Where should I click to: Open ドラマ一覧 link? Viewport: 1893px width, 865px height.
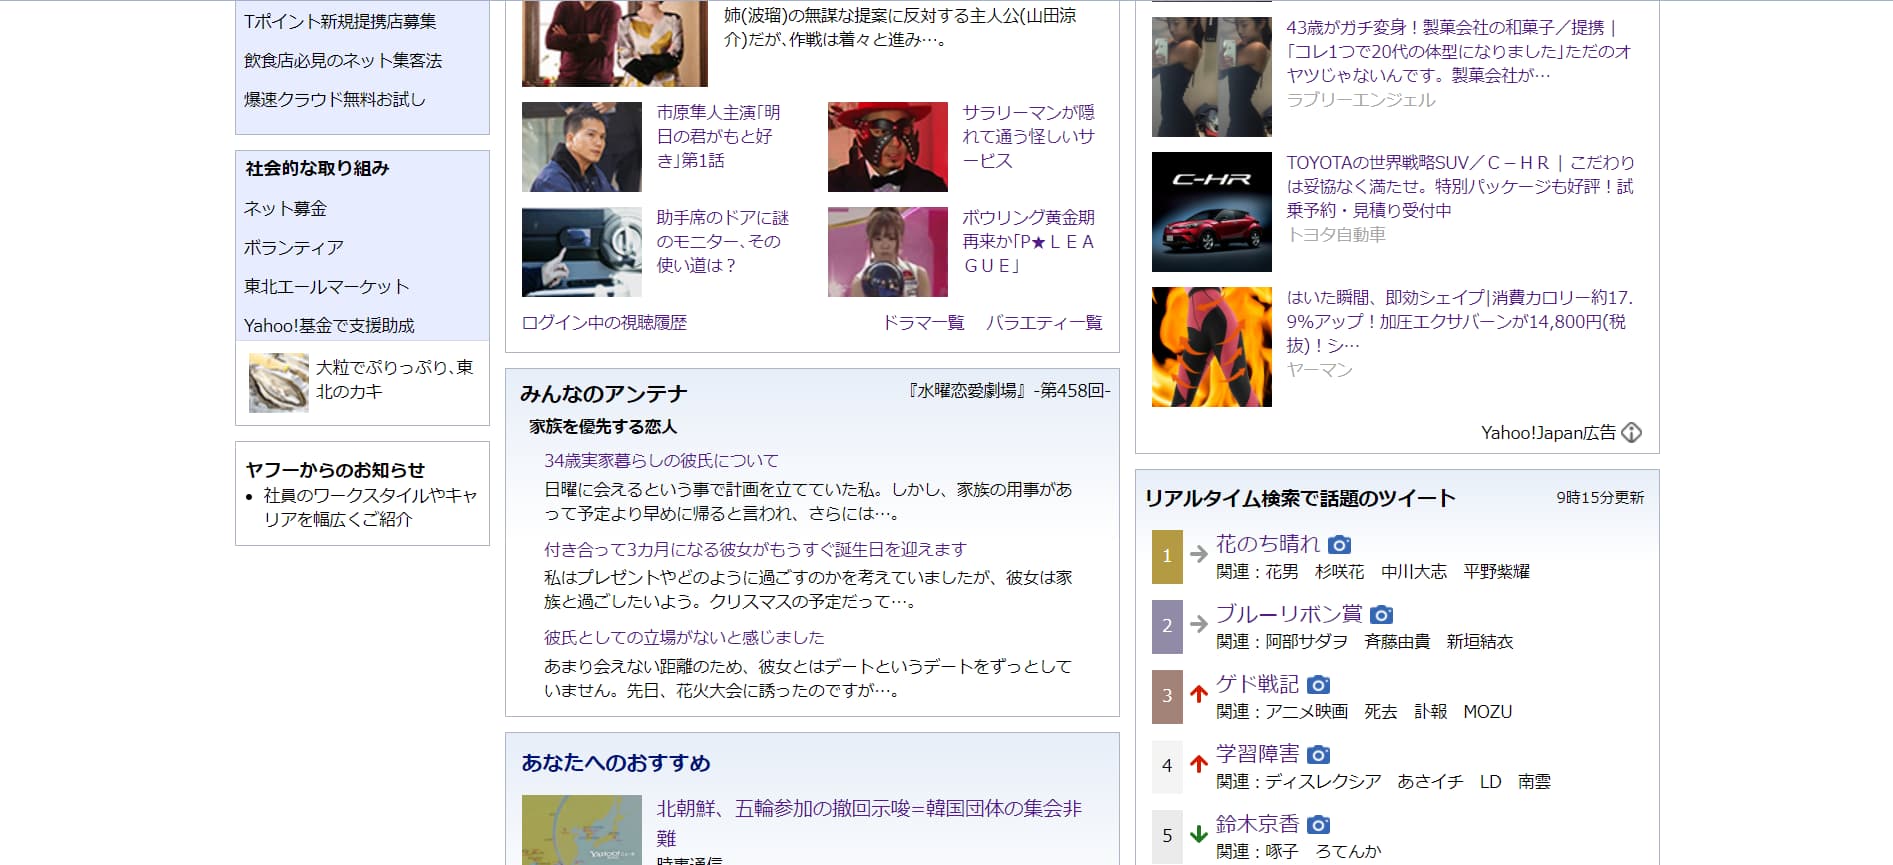pos(923,323)
